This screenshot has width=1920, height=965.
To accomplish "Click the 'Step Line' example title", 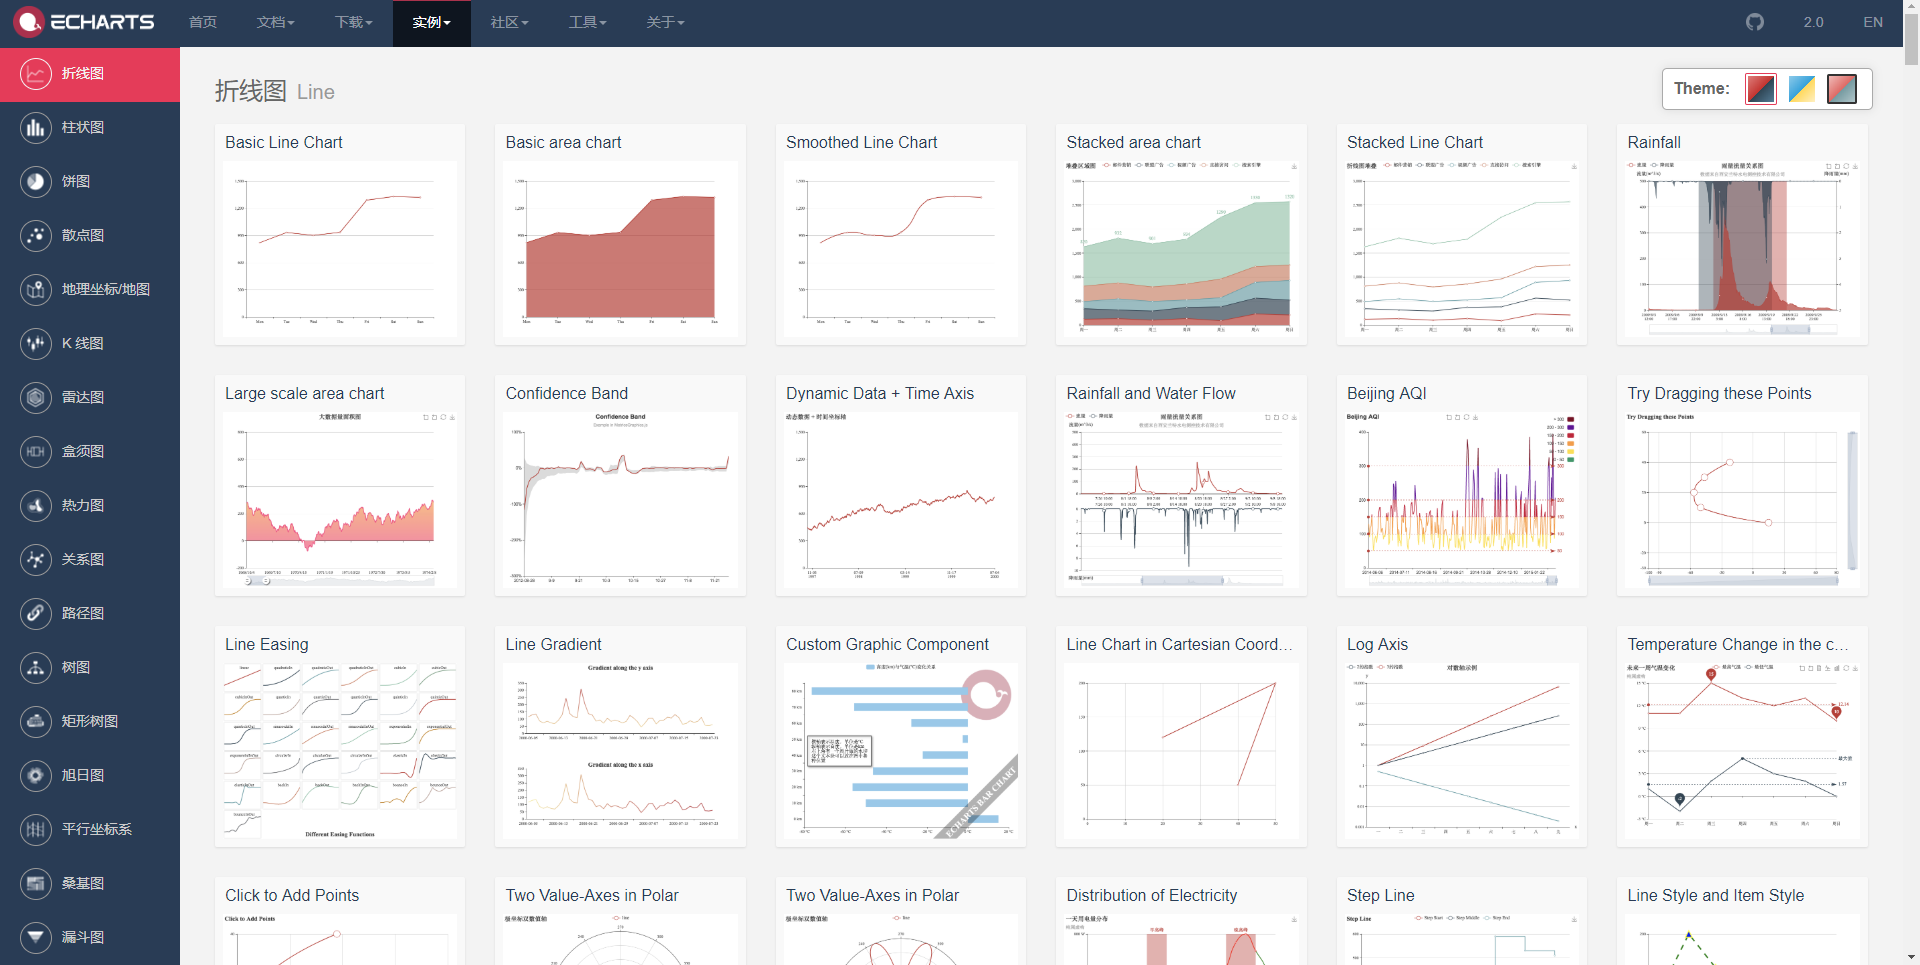I will coord(1381,896).
